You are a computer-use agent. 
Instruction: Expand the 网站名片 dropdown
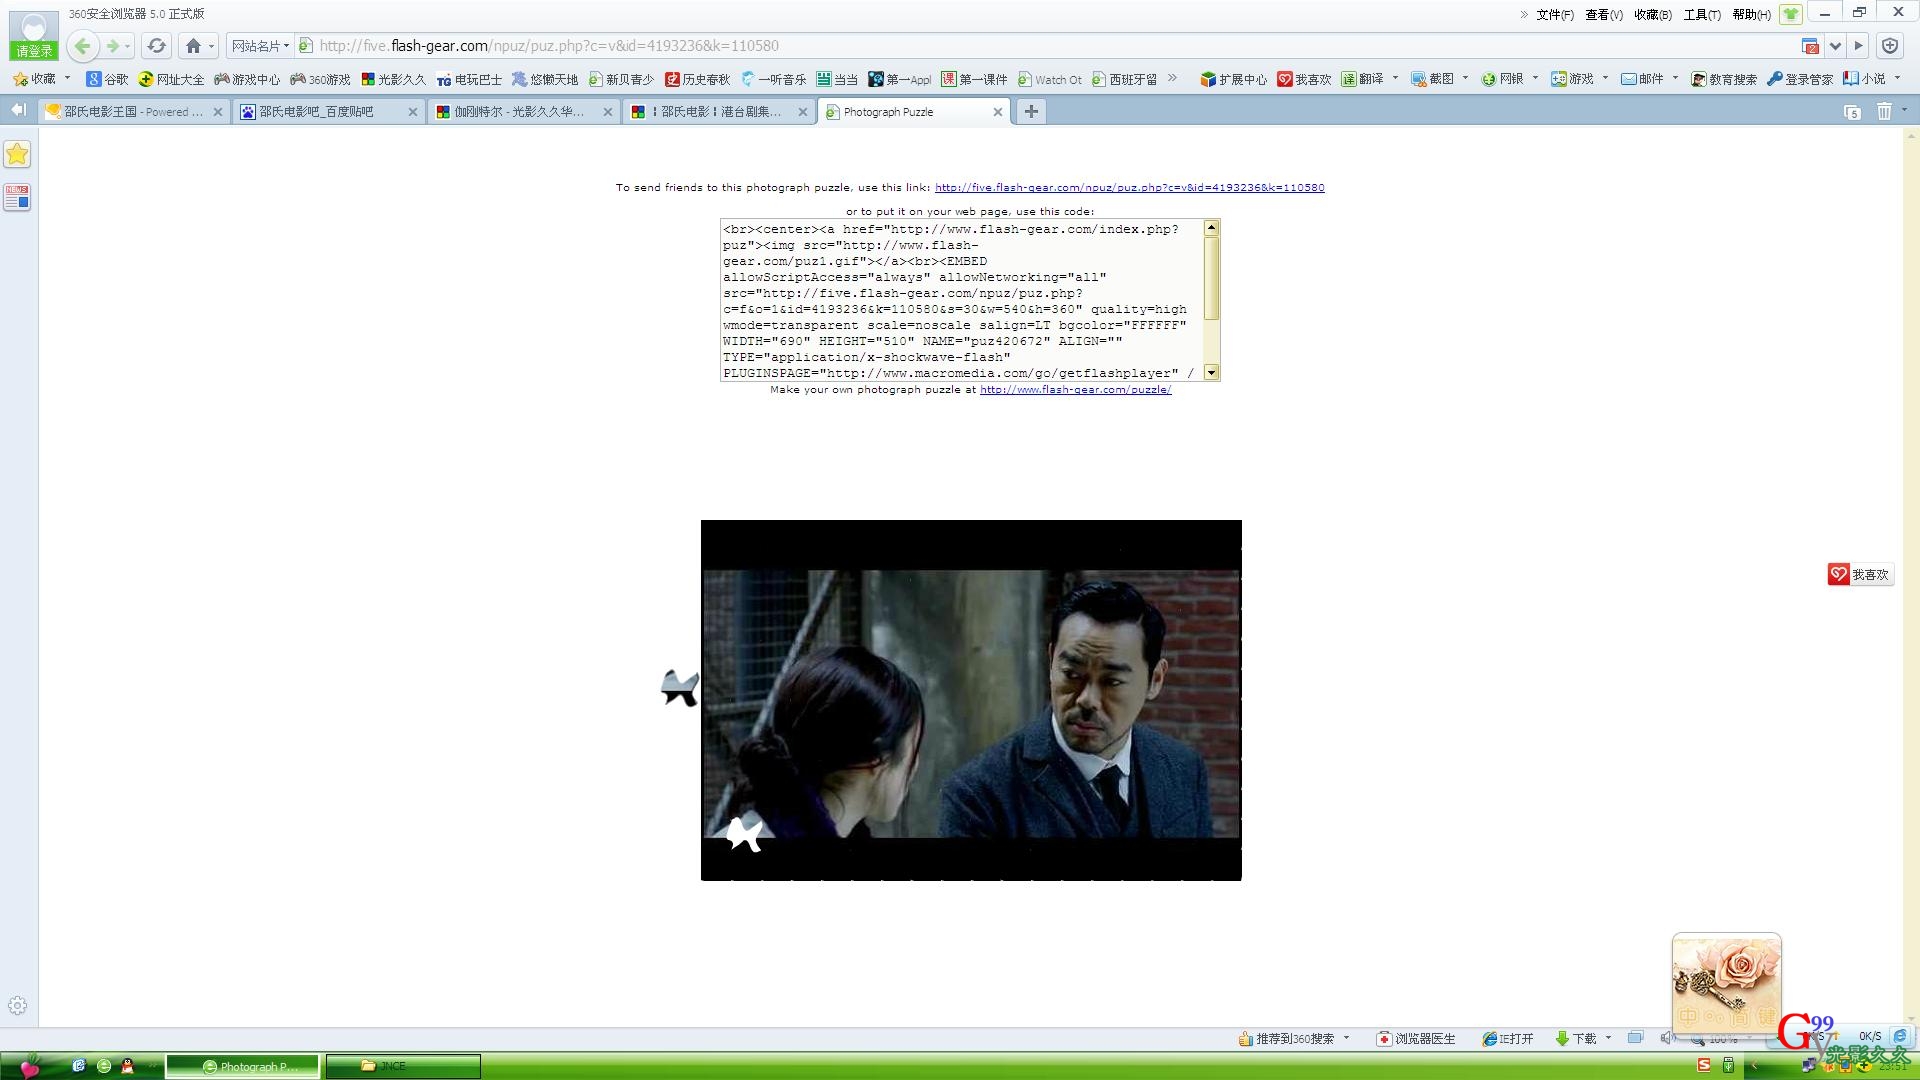259,46
